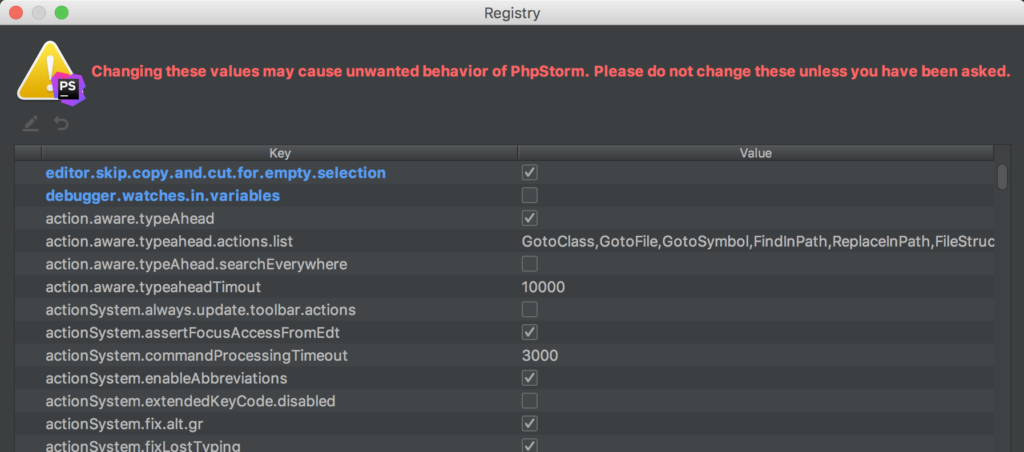Click the green zoom window button
Image resolution: width=1024 pixels, height=452 pixels.
(x=61, y=12)
